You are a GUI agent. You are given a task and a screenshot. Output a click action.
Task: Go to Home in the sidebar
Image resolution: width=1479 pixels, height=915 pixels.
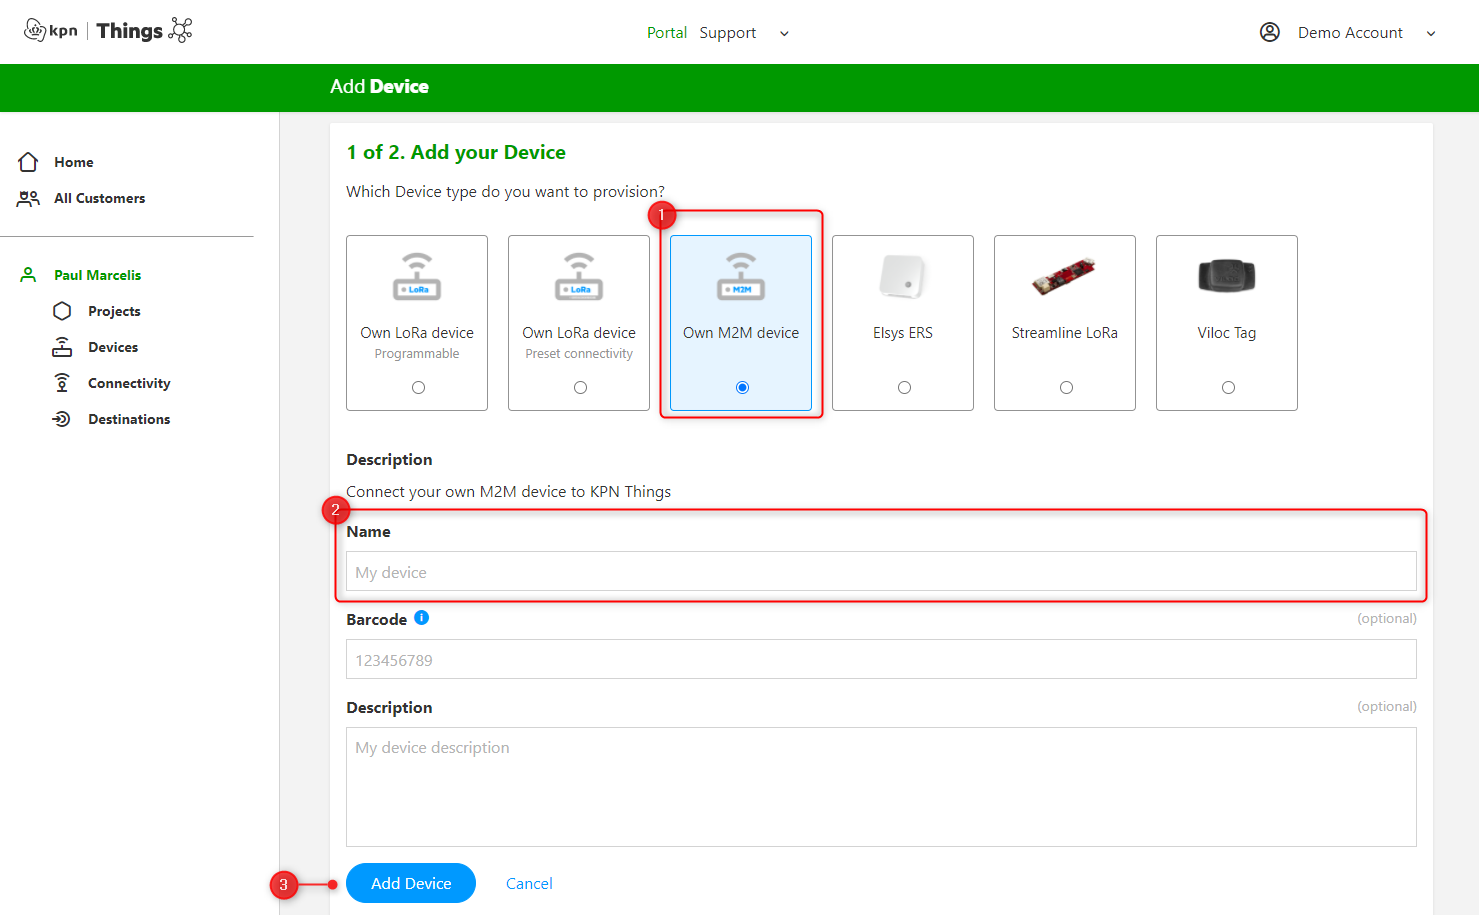point(74,162)
